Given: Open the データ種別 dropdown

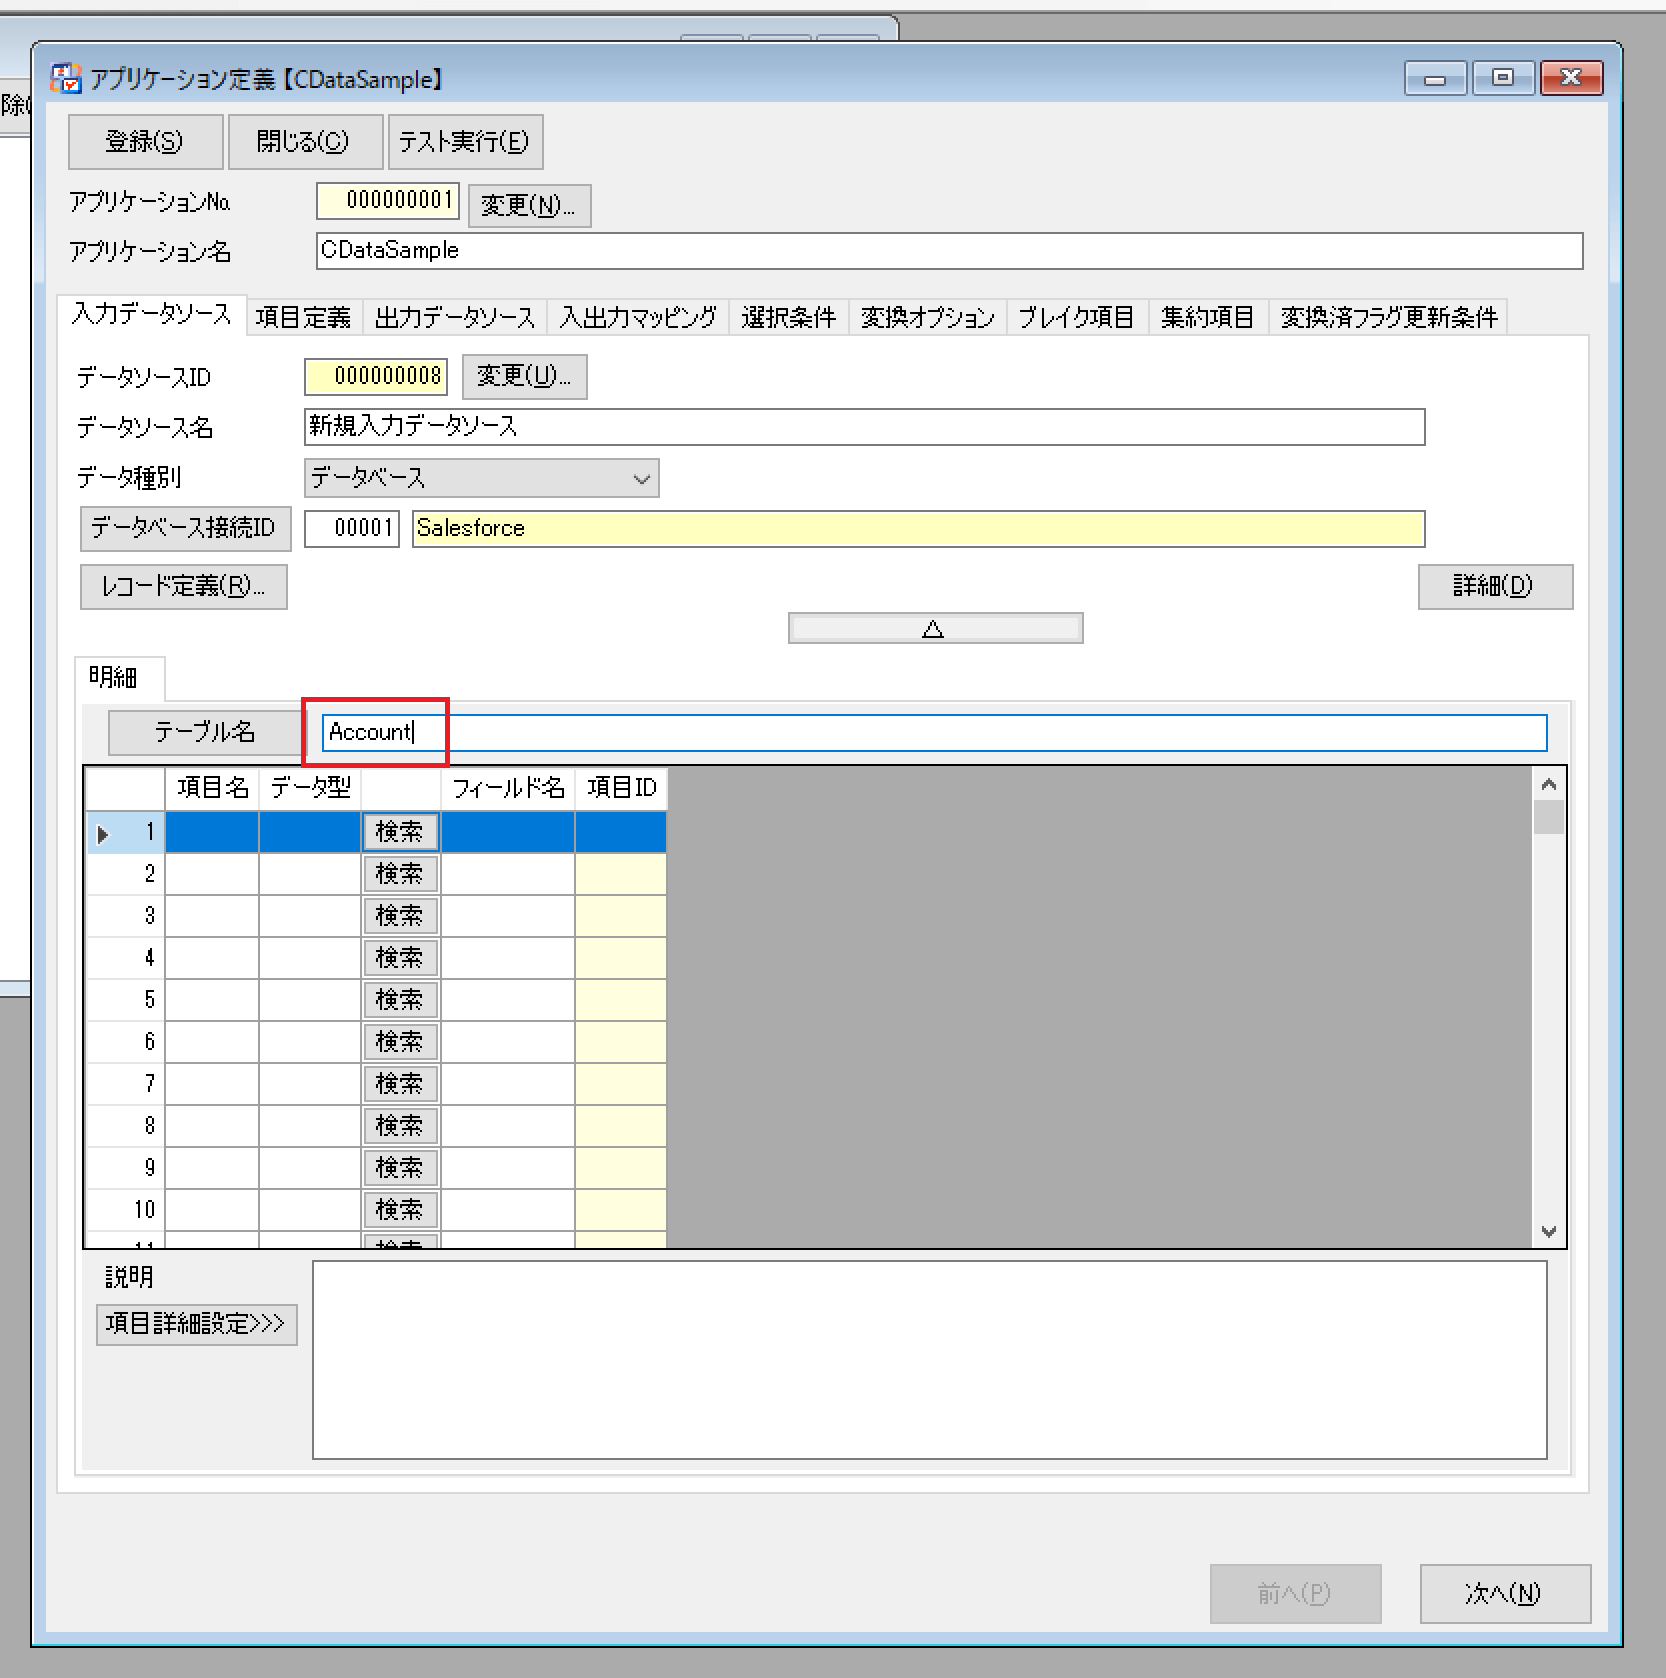Looking at the screenshot, I should (481, 478).
